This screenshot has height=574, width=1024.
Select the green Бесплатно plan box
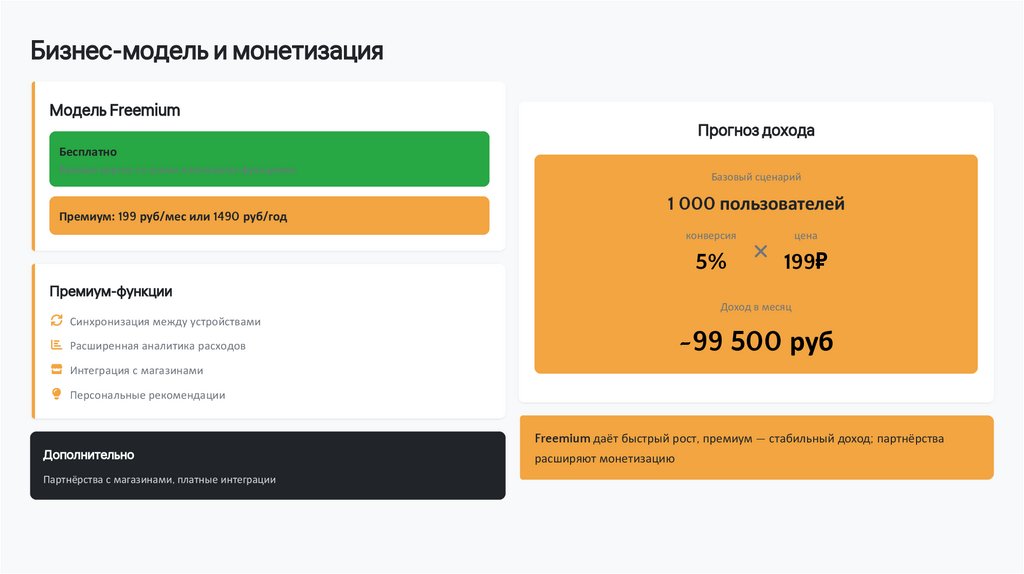[269, 159]
